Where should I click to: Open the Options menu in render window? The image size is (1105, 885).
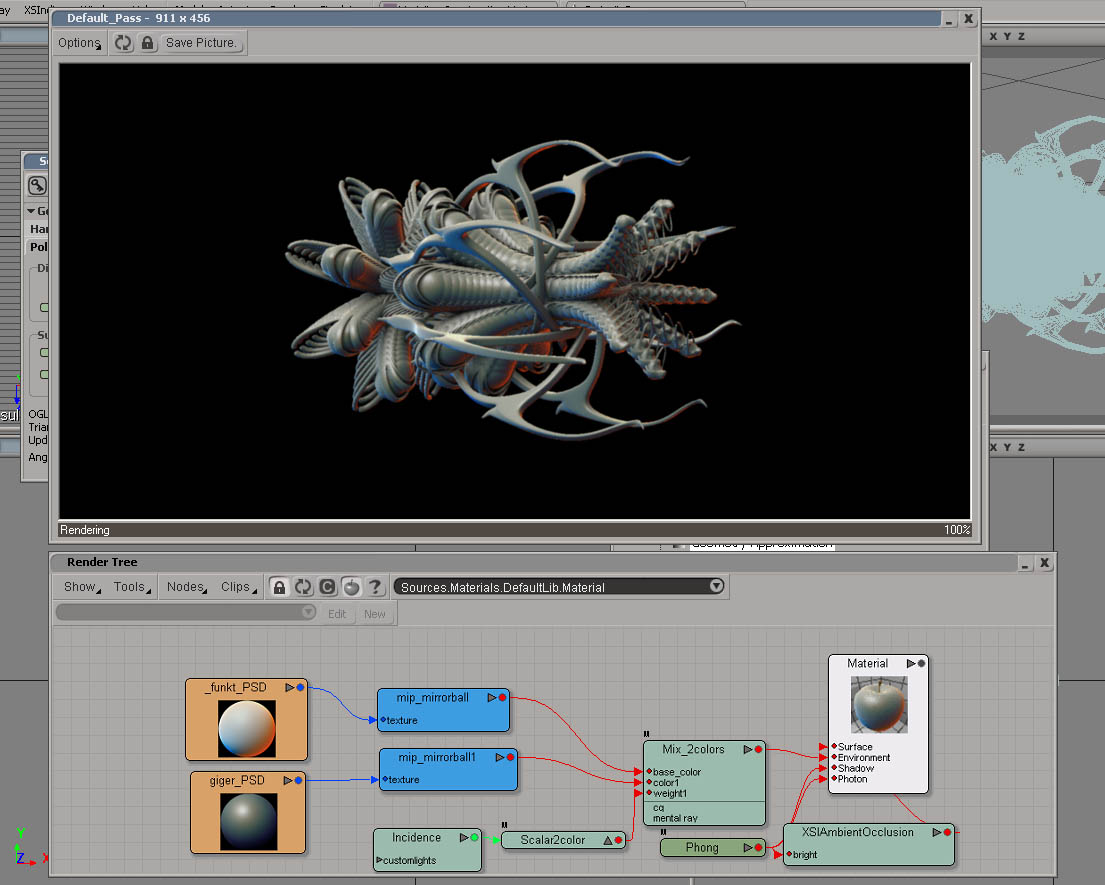(79, 43)
